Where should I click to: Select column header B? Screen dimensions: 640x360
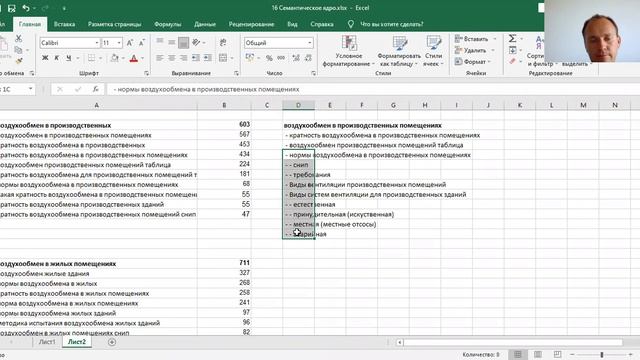(x=224, y=105)
